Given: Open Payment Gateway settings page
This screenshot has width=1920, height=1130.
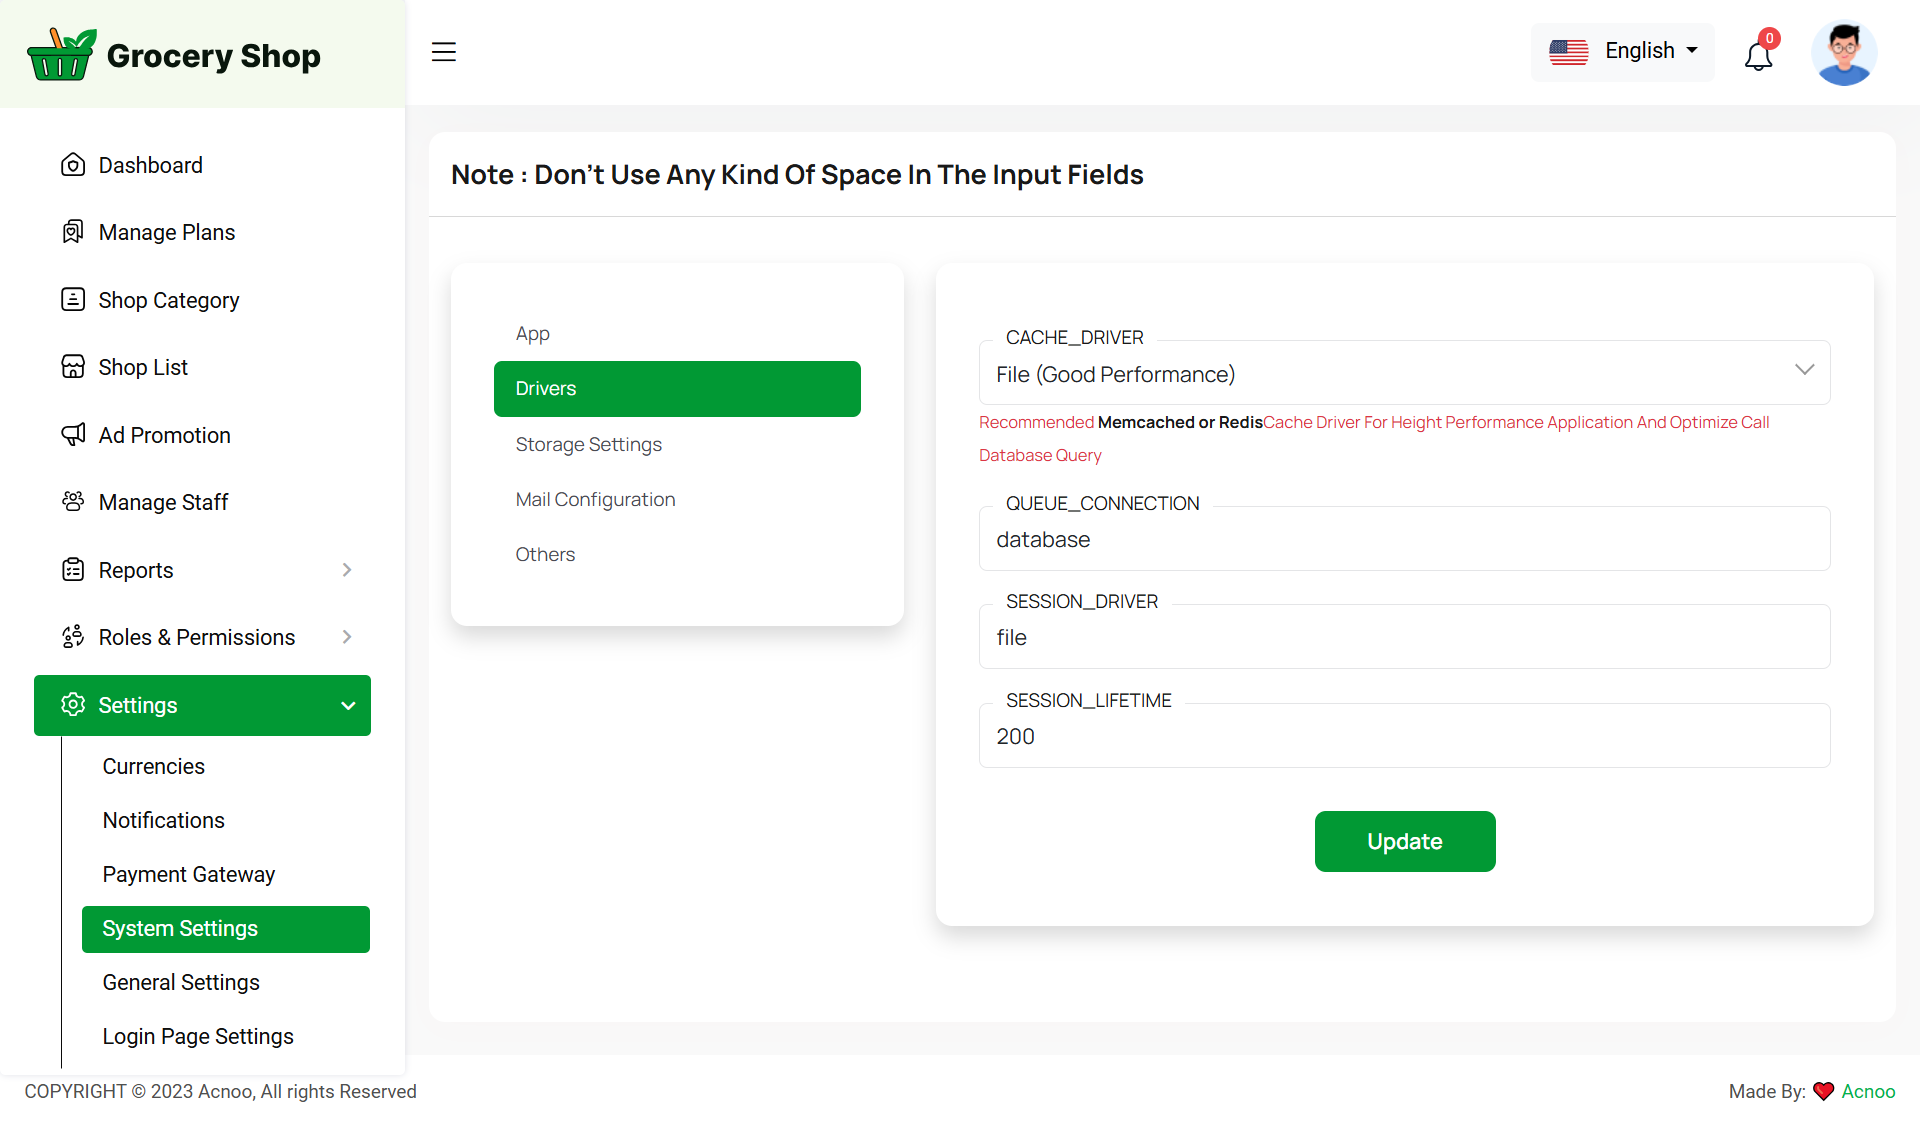Looking at the screenshot, I should [x=188, y=874].
